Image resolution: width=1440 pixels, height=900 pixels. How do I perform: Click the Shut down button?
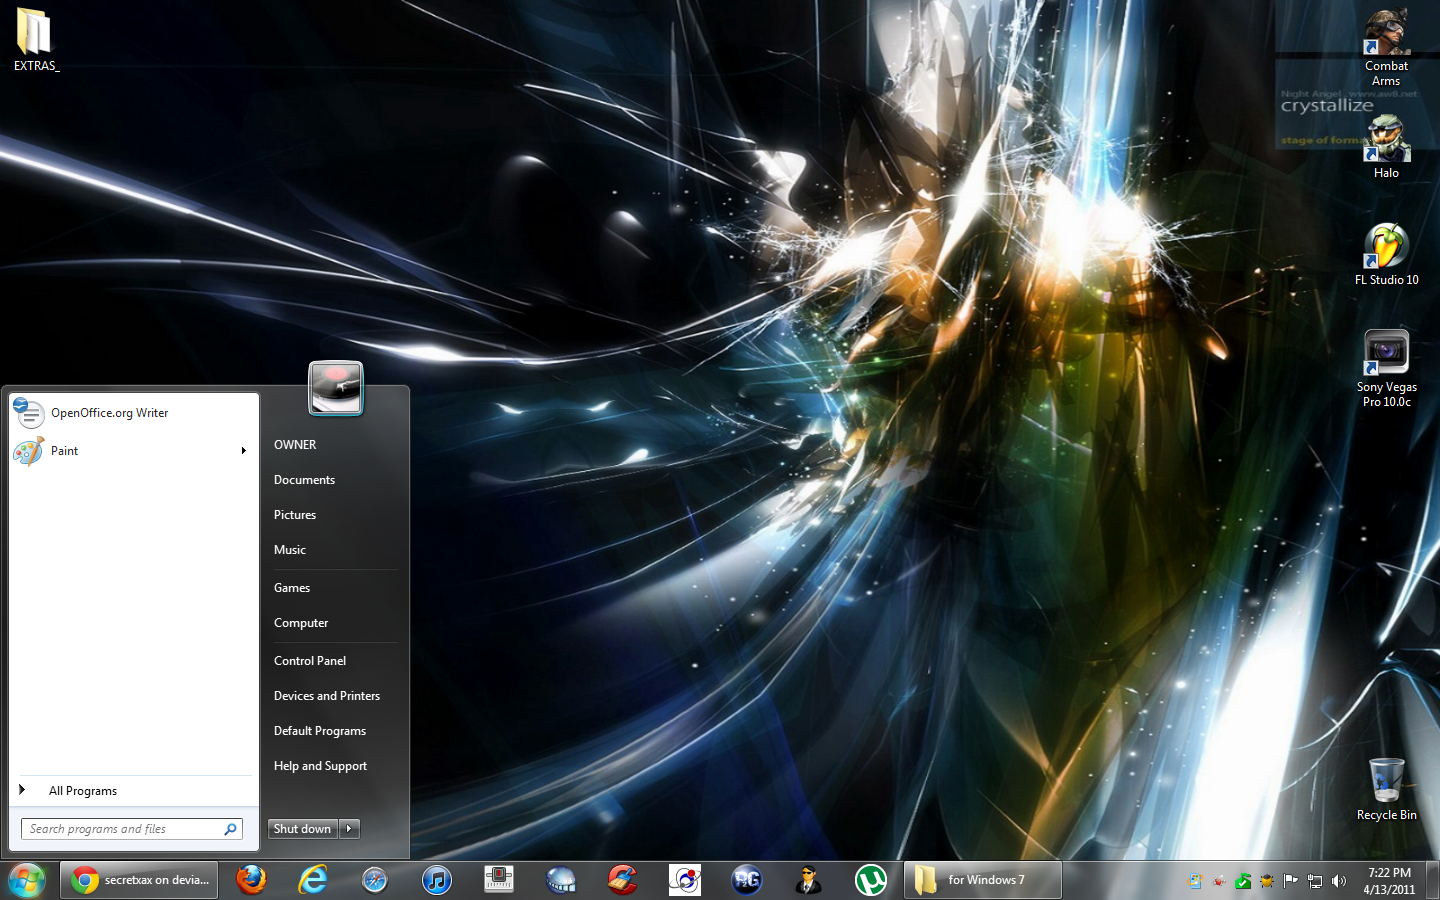click(303, 829)
